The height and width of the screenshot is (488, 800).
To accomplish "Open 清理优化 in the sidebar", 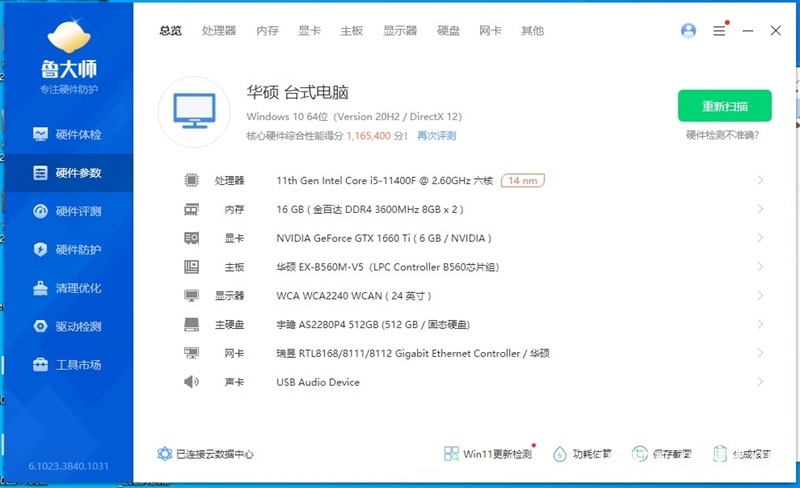I will tap(68, 288).
